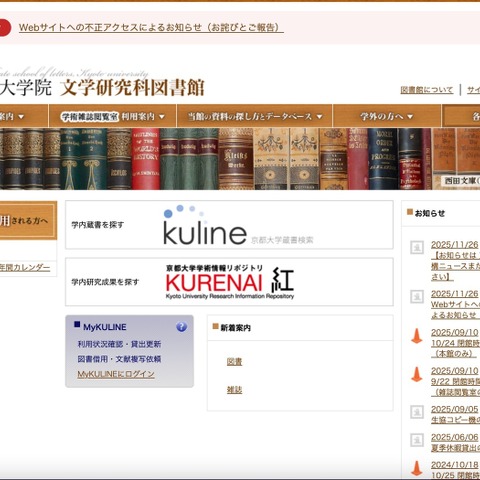
Task: Open the 学術雑誌閲覧室 利用案内 menu
Action: click(x=112, y=116)
